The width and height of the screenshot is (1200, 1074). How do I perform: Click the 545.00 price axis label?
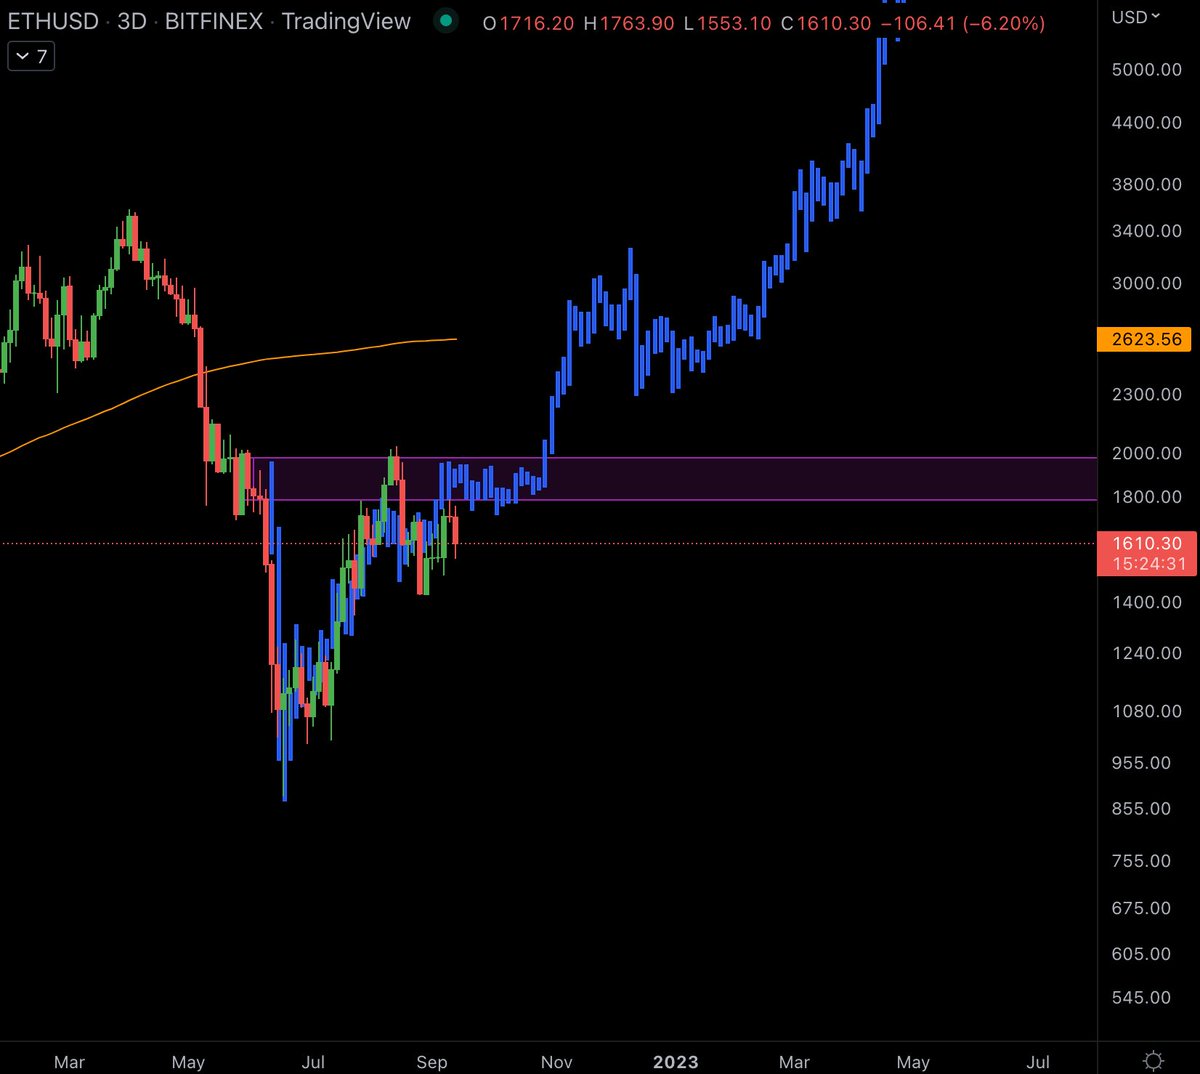(1141, 998)
